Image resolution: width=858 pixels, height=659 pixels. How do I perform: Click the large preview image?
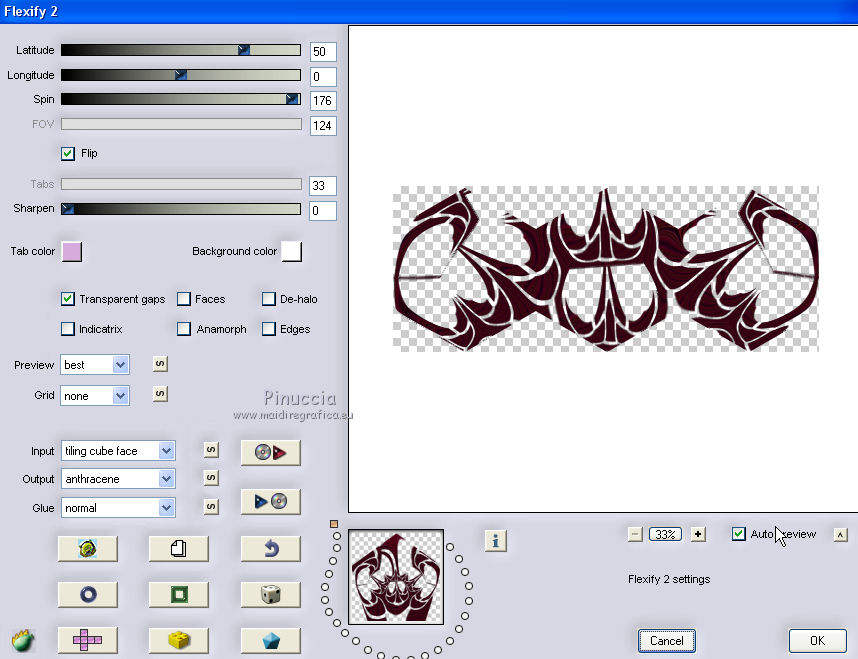(x=606, y=269)
